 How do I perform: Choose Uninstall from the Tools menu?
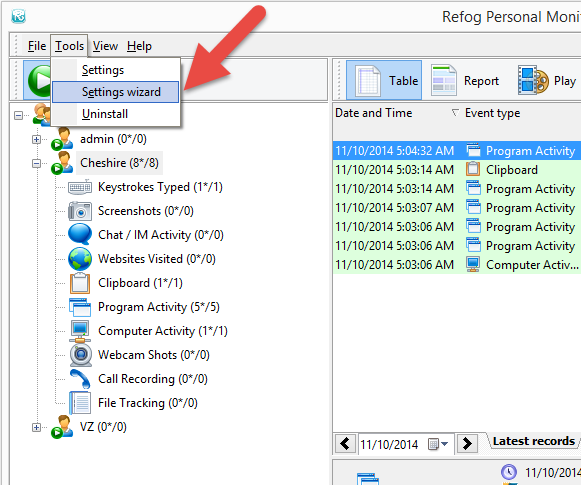tap(115, 114)
